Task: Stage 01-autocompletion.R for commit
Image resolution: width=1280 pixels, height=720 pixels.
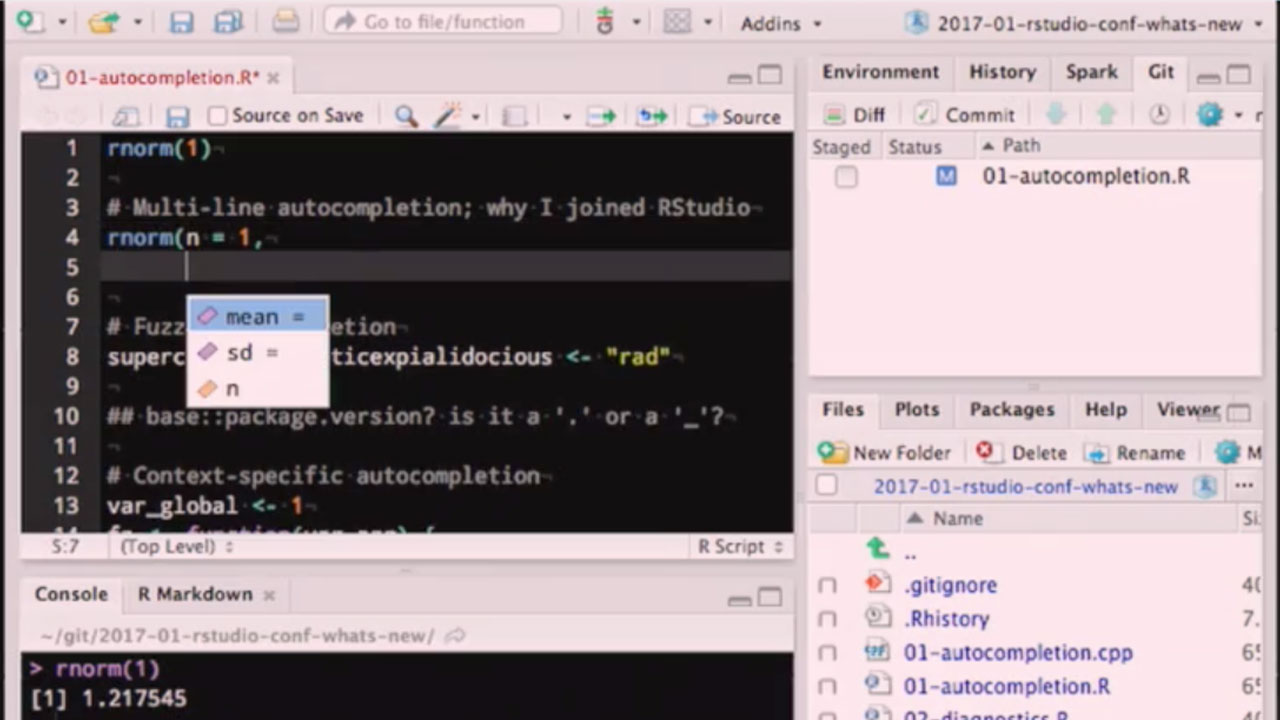Action: click(x=845, y=177)
